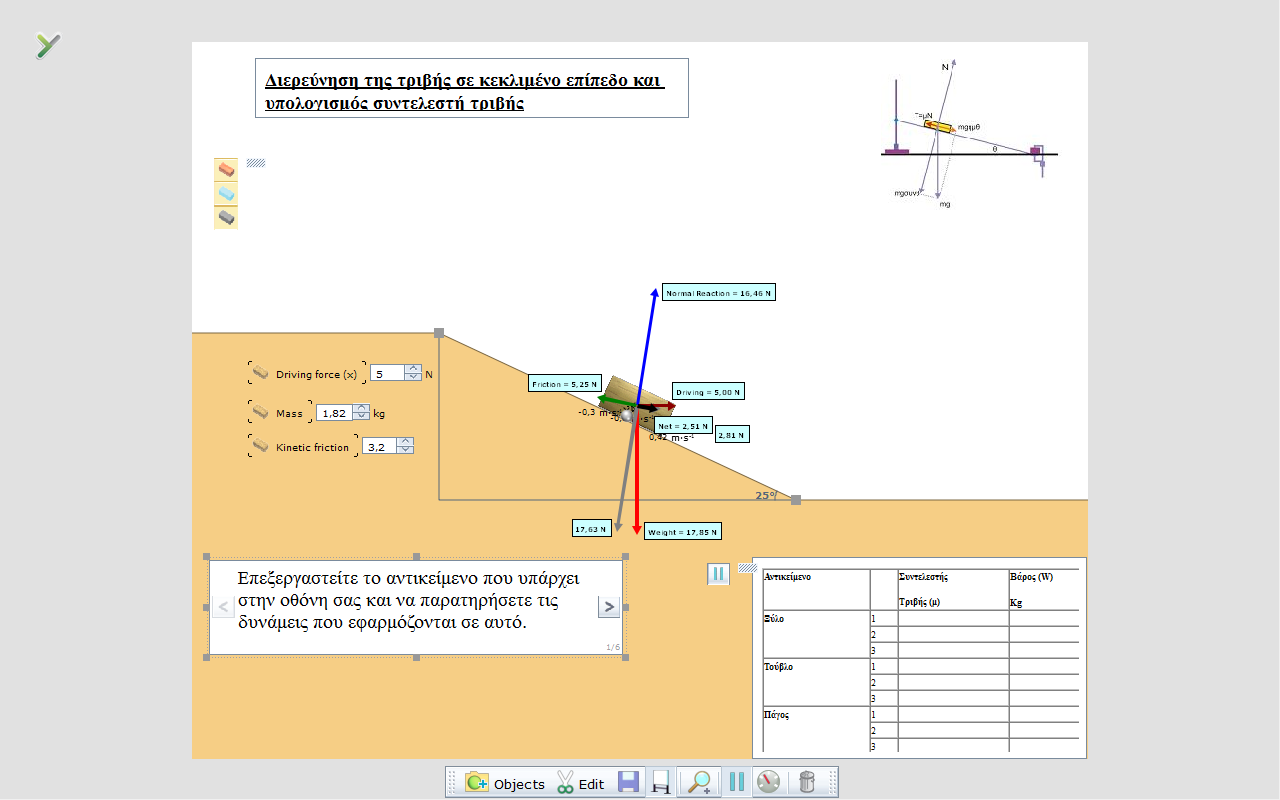1280x800 pixels.
Task: Click the instruction text paragraph
Action: [x=409, y=600]
